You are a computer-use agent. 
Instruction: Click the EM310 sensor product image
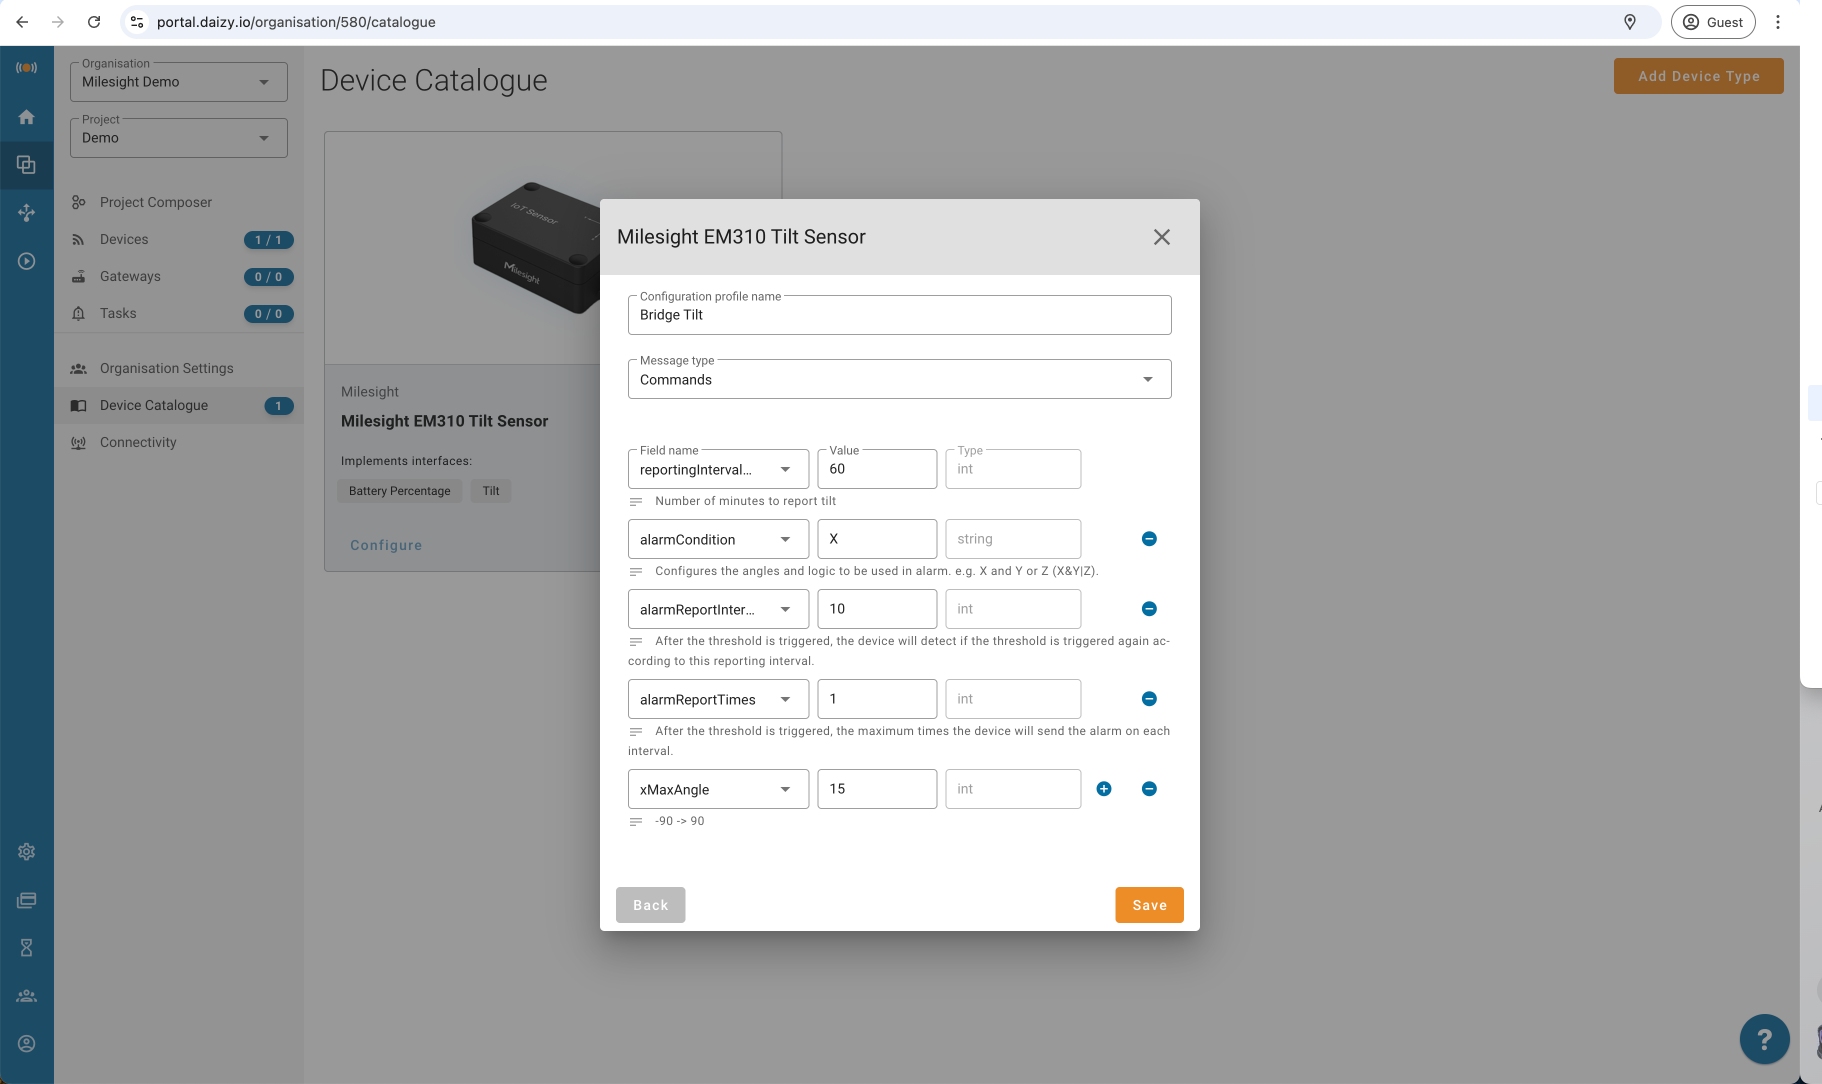(535, 248)
